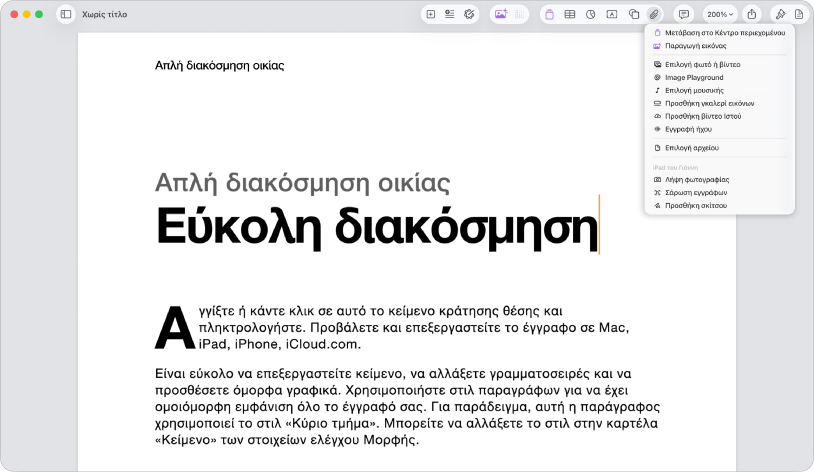Viewport: 814px width, 473px height.
Task: Close the window with the red button
Action: [14, 15]
